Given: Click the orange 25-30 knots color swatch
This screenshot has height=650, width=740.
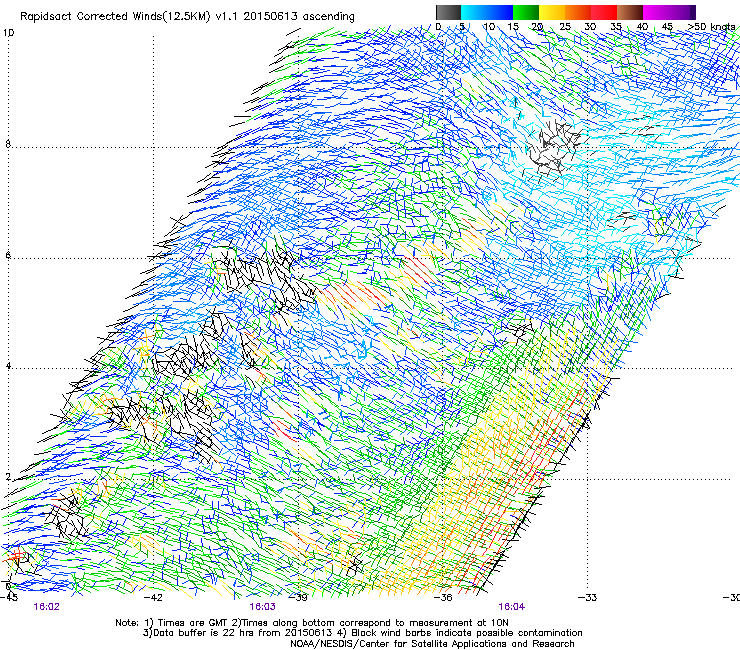Looking at the screenshot, I should pyautogui.click(x=578, y=12).
